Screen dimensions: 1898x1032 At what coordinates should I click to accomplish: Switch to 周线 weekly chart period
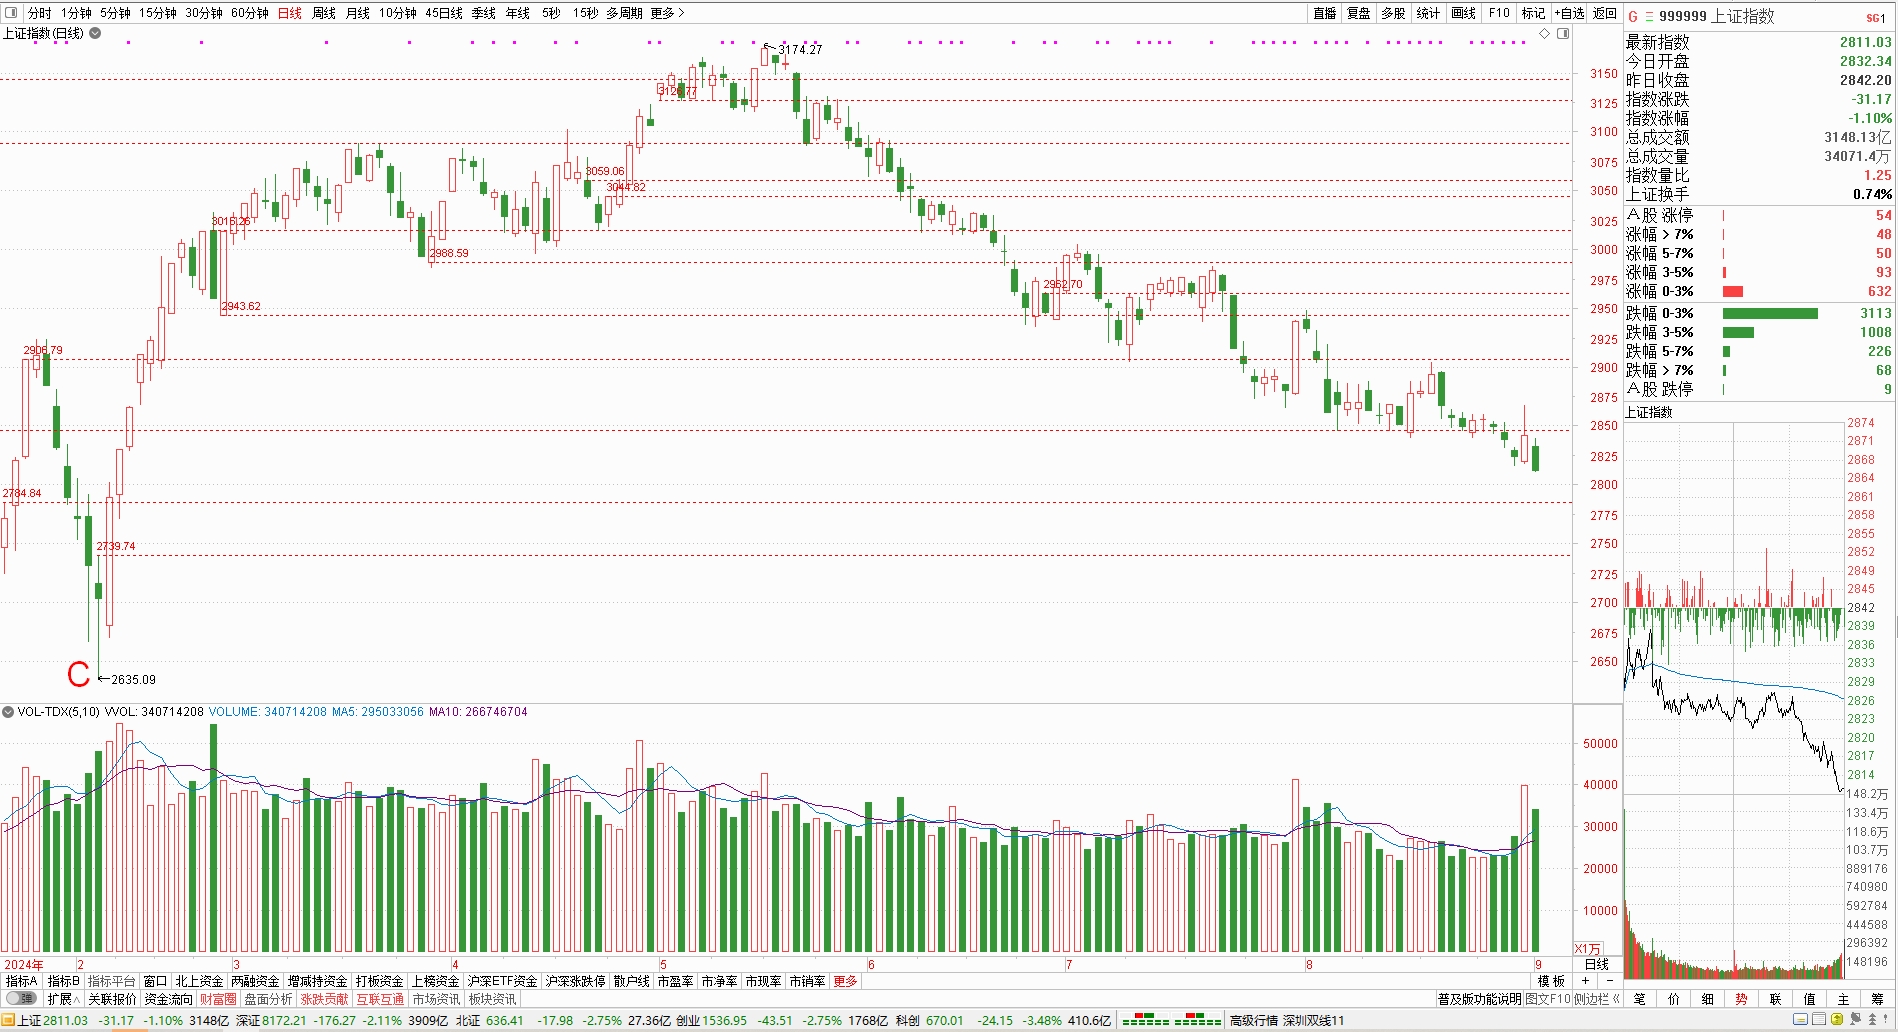click(x=323, y=13)
